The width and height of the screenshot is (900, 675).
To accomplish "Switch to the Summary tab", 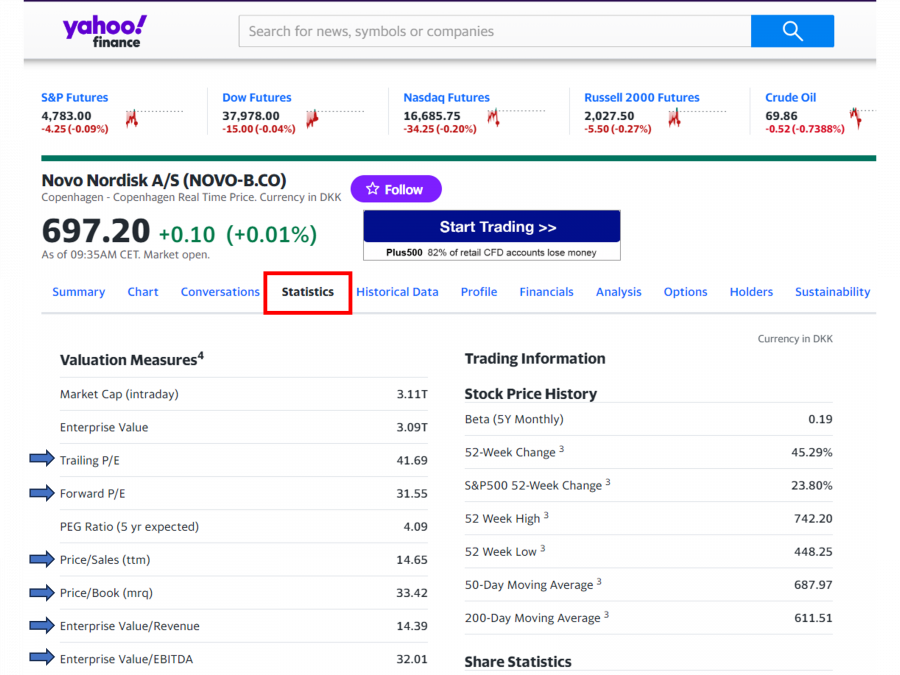I will click(x=78, y=292).
